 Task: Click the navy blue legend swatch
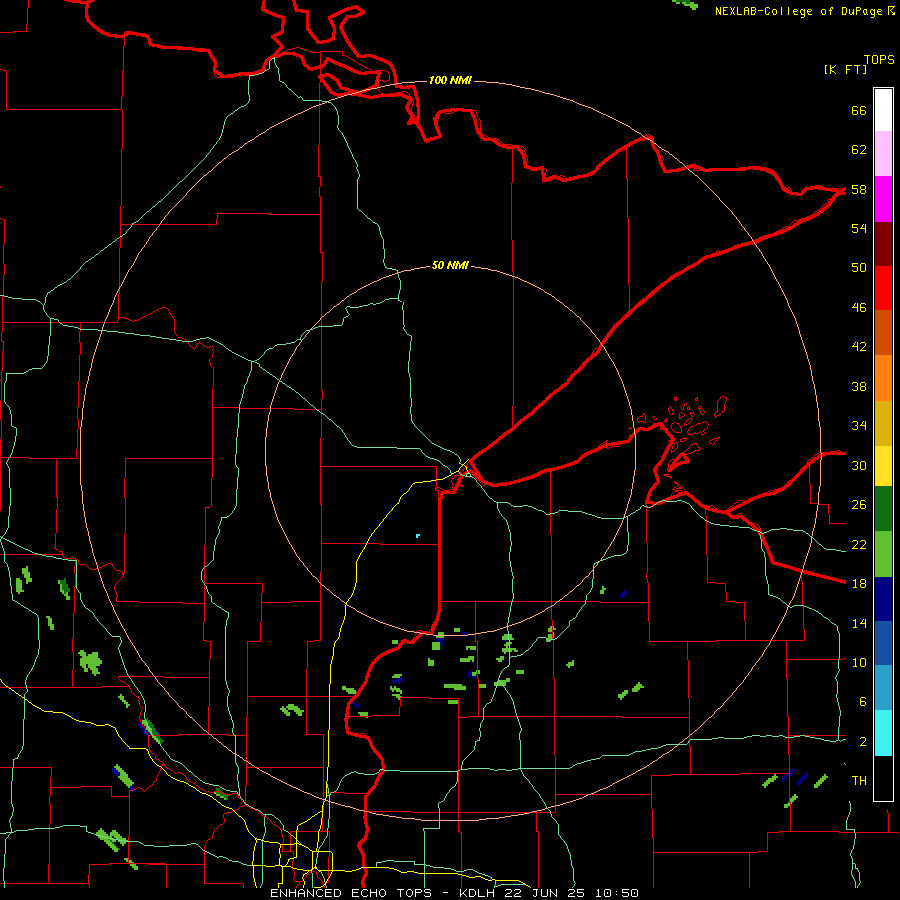pyautogui.click(x=883, y=599)
